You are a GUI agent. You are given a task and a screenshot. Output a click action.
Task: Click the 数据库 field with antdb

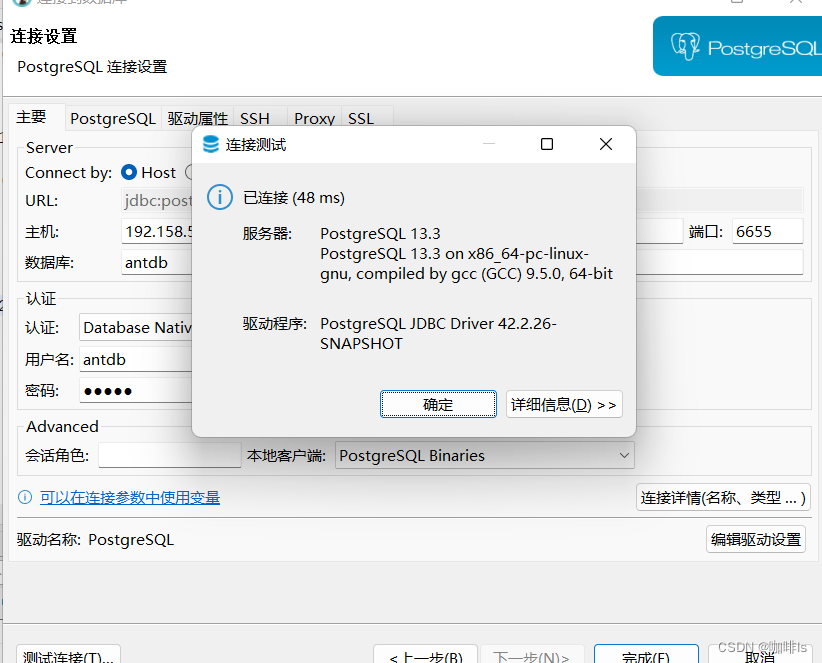(x=462, y=262)
